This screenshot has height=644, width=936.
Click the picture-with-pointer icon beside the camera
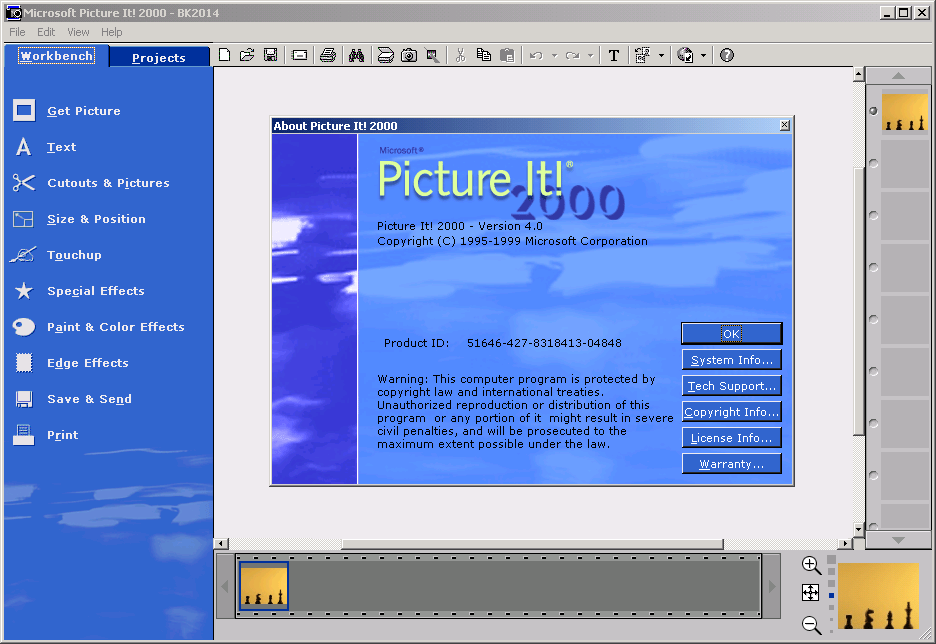pos(432,56)
